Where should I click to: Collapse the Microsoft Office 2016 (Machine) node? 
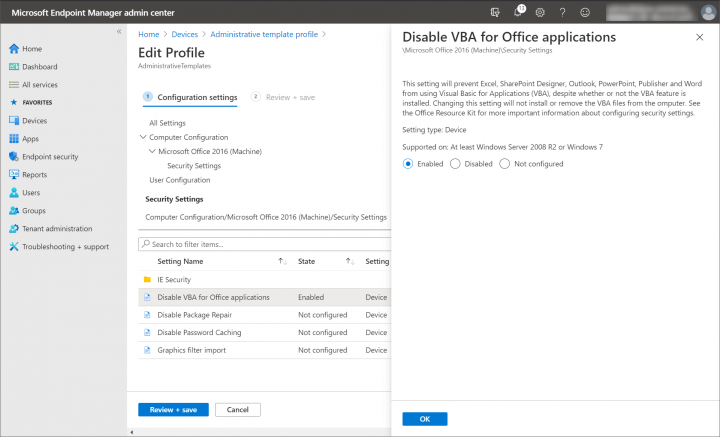point(152,151)
